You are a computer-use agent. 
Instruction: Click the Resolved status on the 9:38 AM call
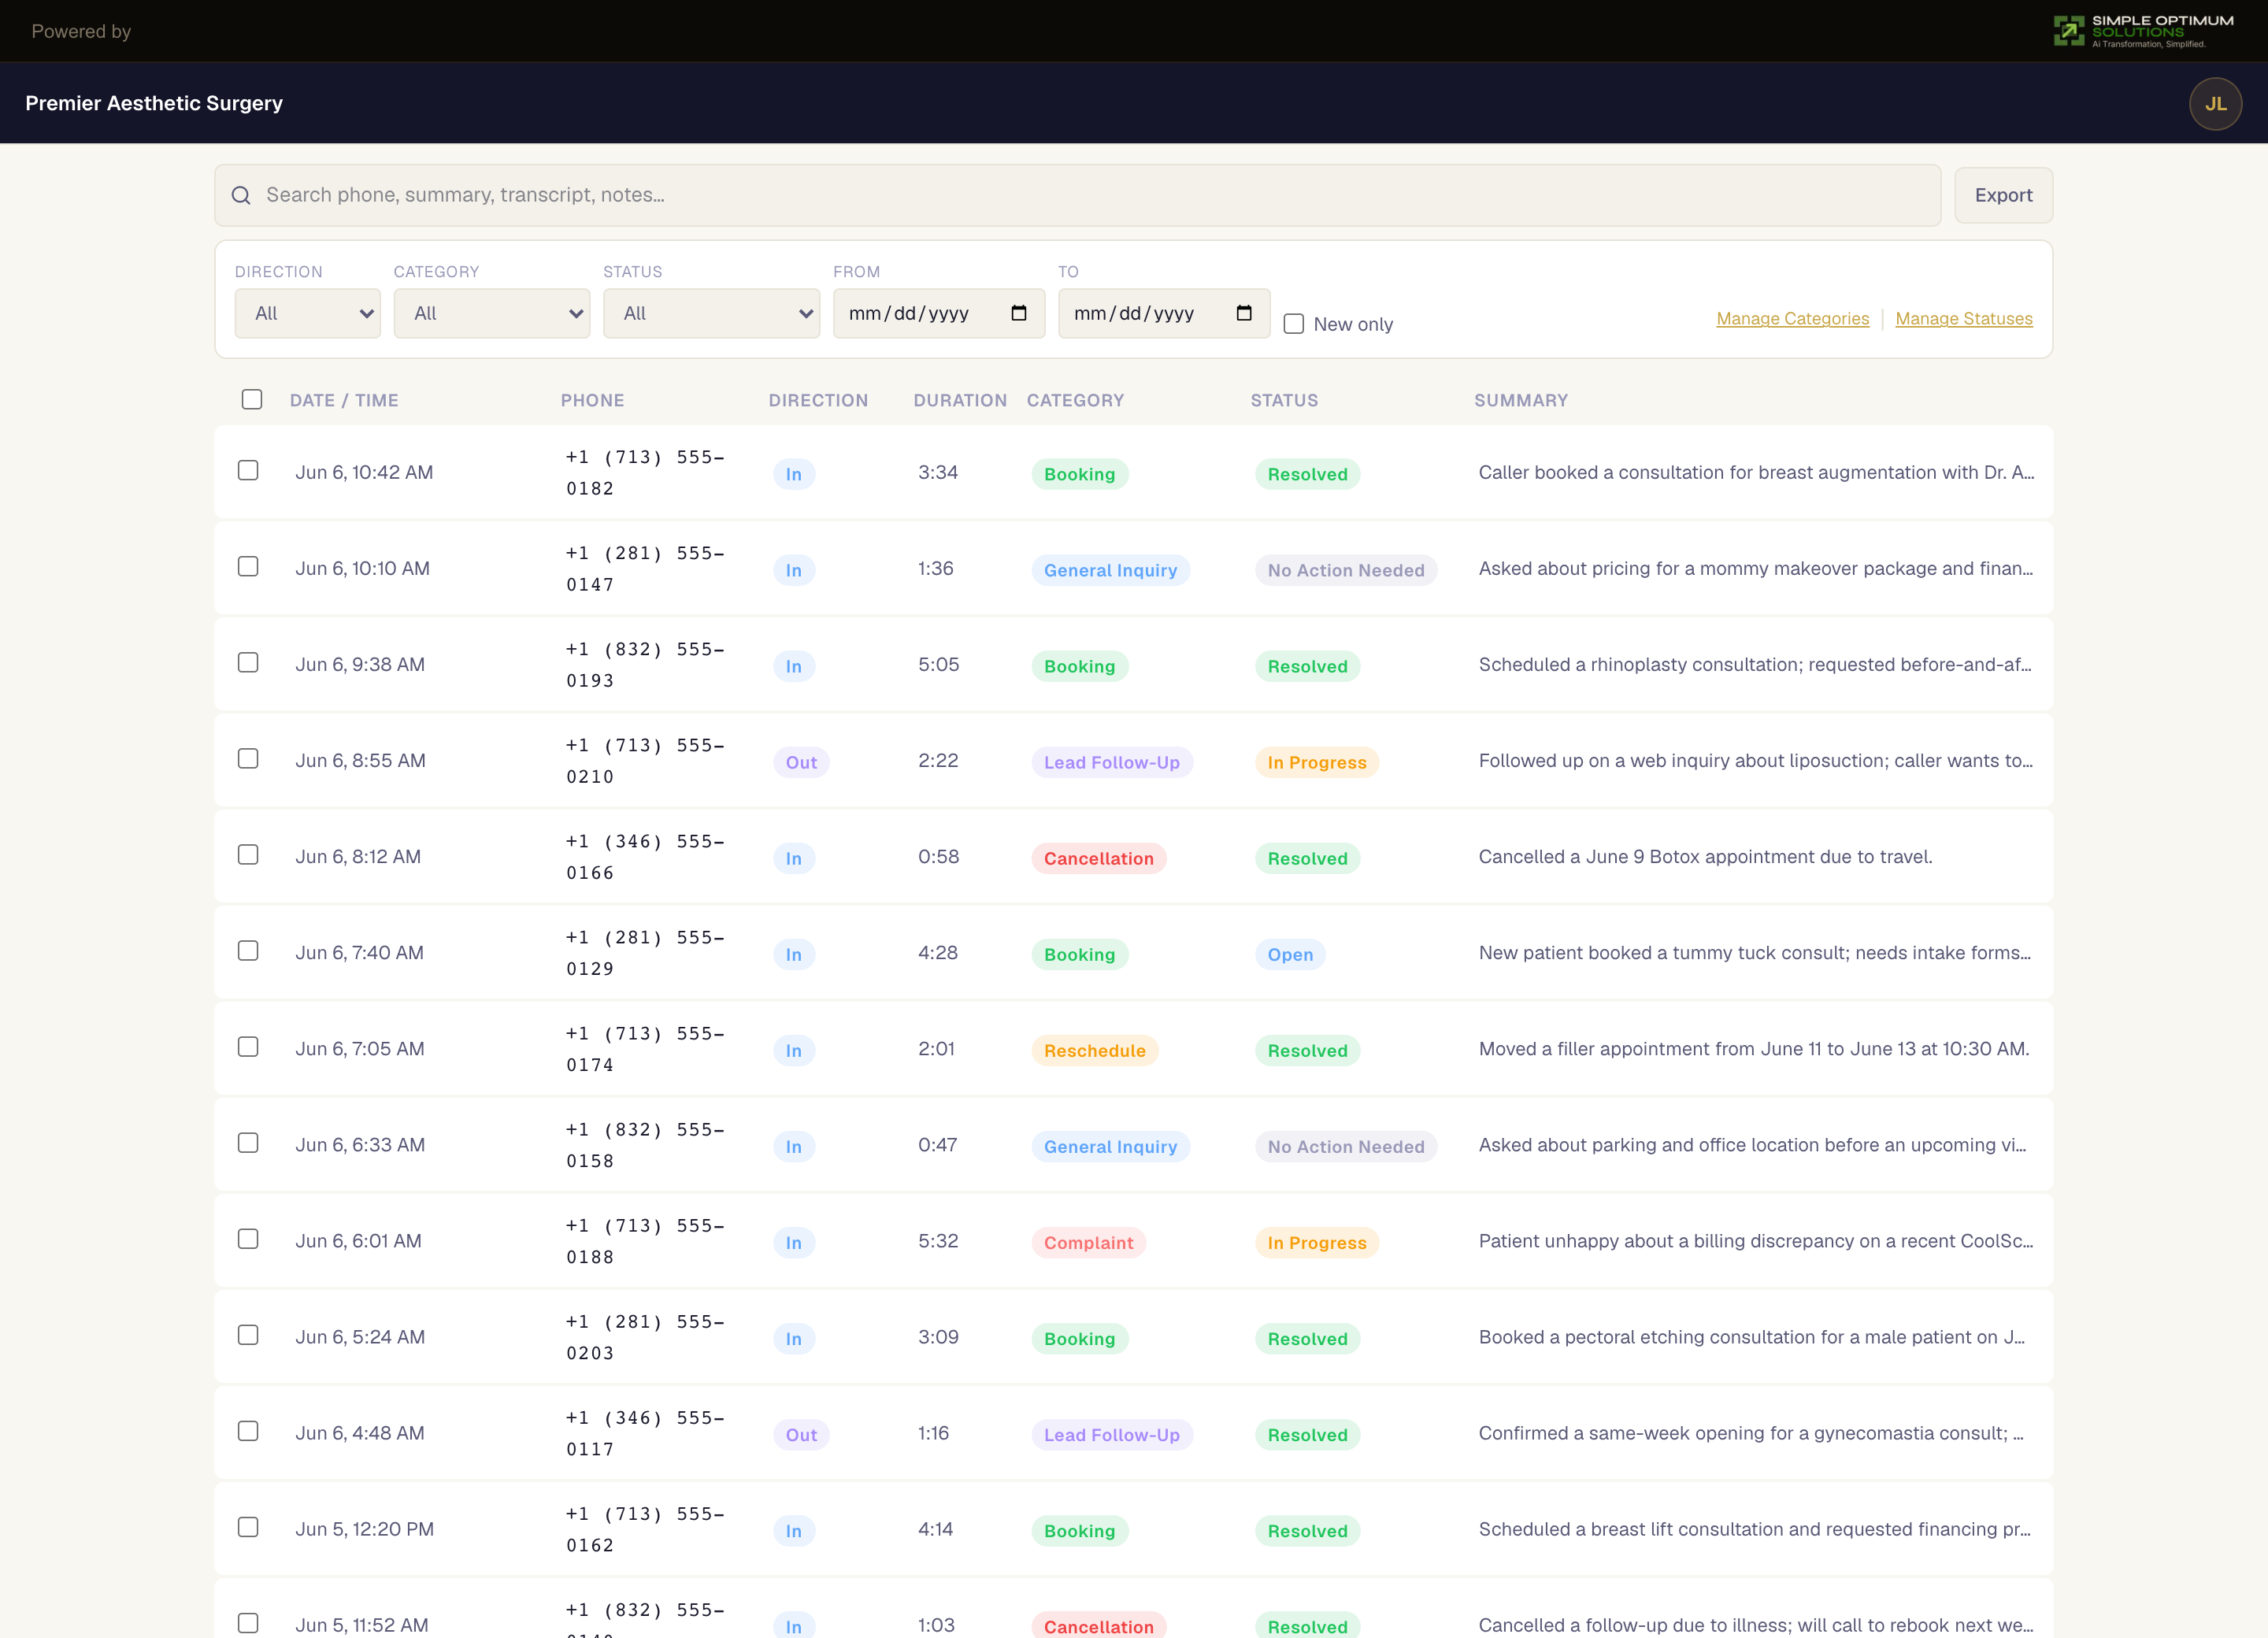click(x=1307, y=666)
